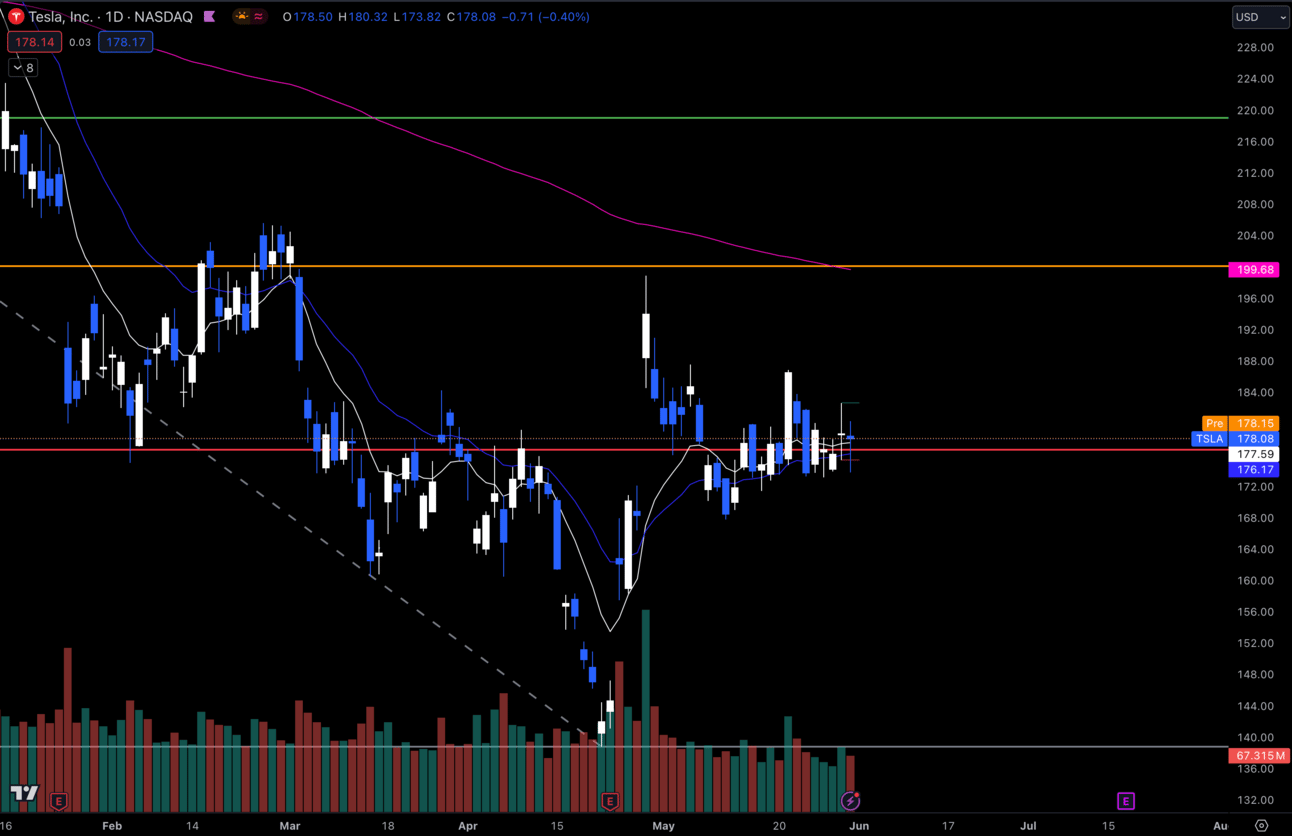
Task: Click the white 177.59 axis label
Action: [1254, 454]
